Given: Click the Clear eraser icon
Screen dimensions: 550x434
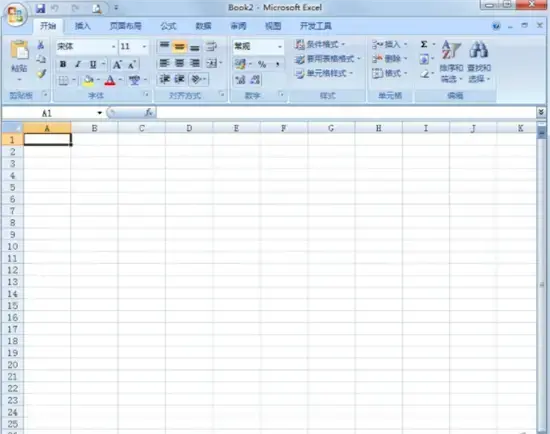Looking at the screenshot, I should pos(424,74).
